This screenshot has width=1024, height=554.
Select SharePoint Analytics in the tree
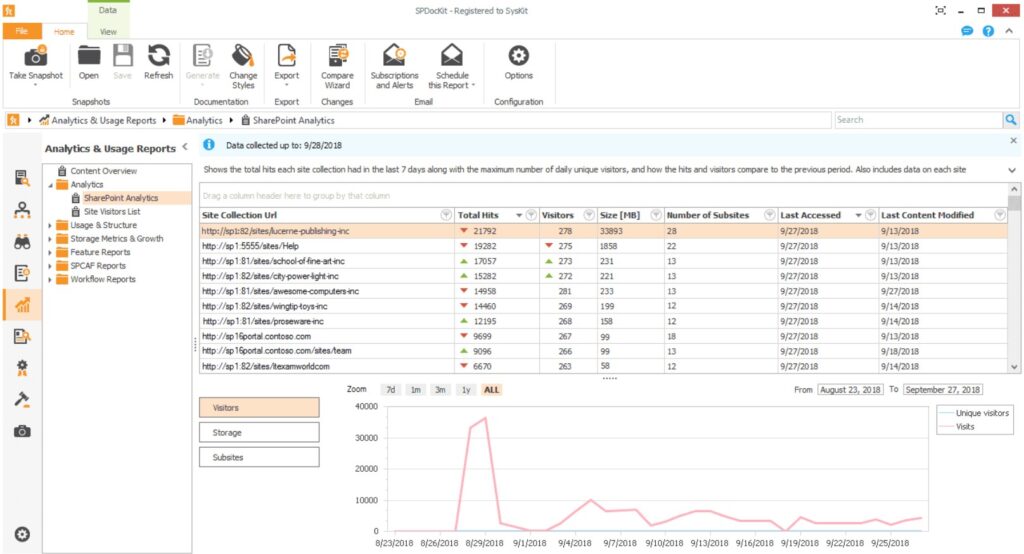(x=121, y=198)
